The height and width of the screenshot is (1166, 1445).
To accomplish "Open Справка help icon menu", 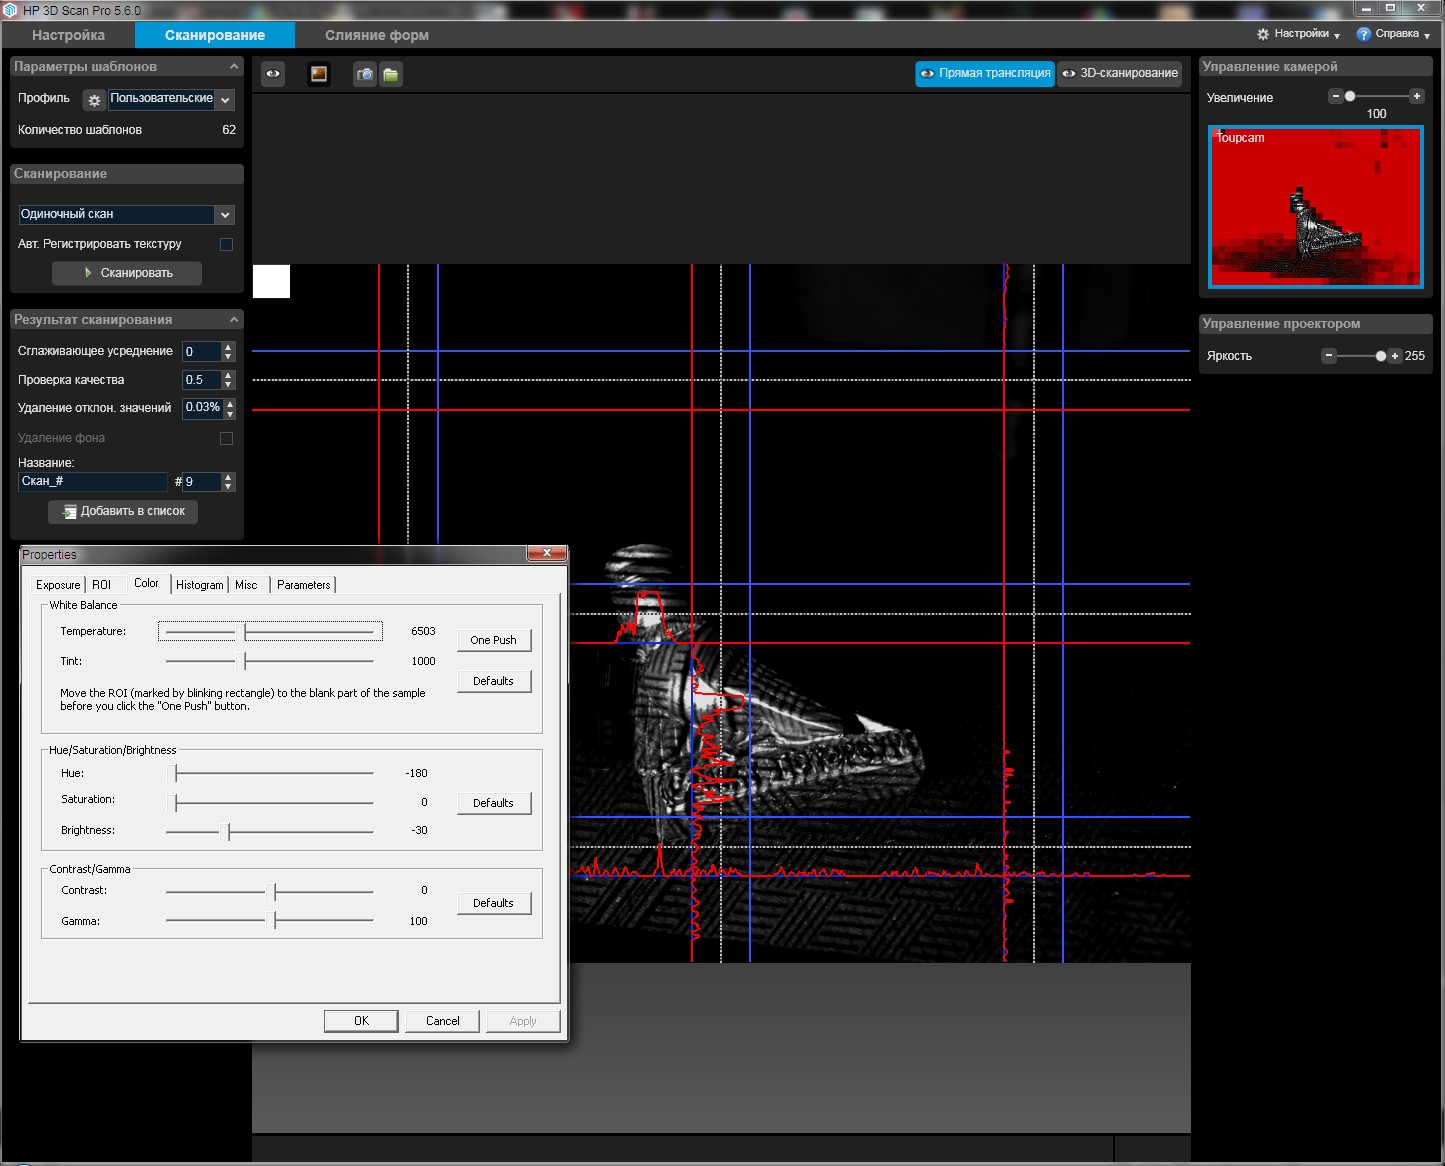I will coord(1363,34).
